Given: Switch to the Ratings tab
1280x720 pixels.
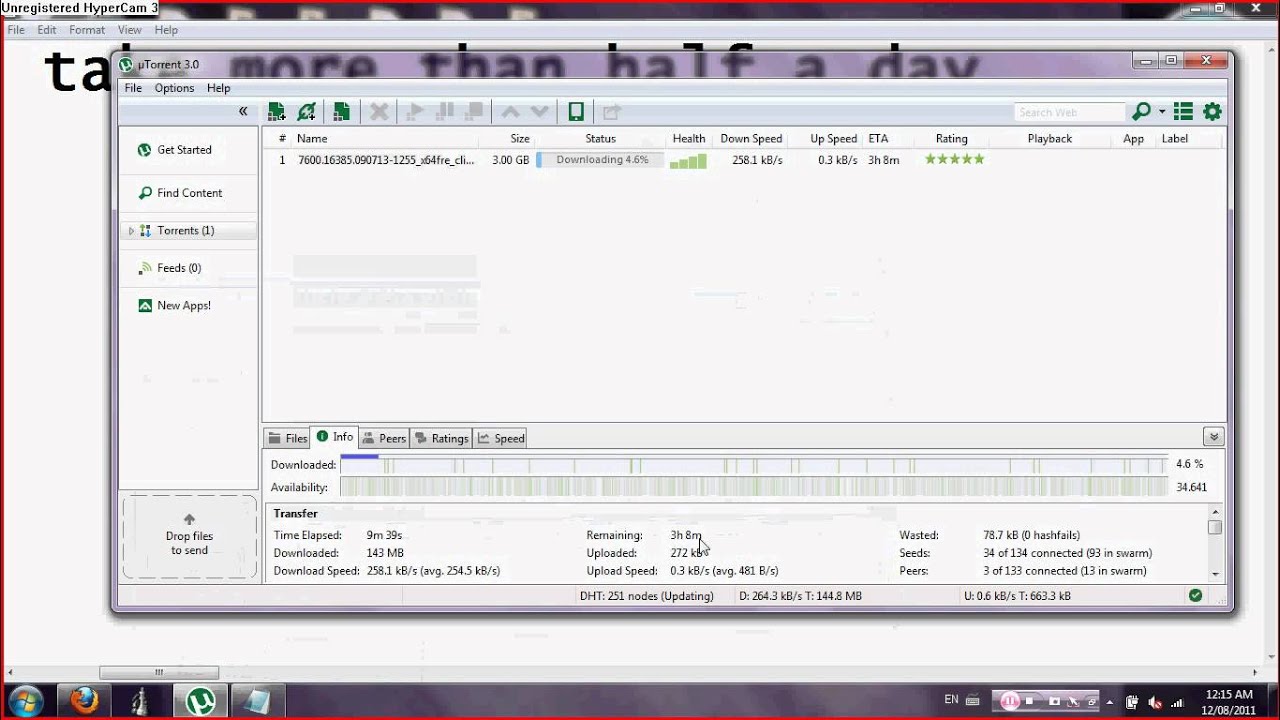Looking at the screenshot, I should [x=441, y=438].
